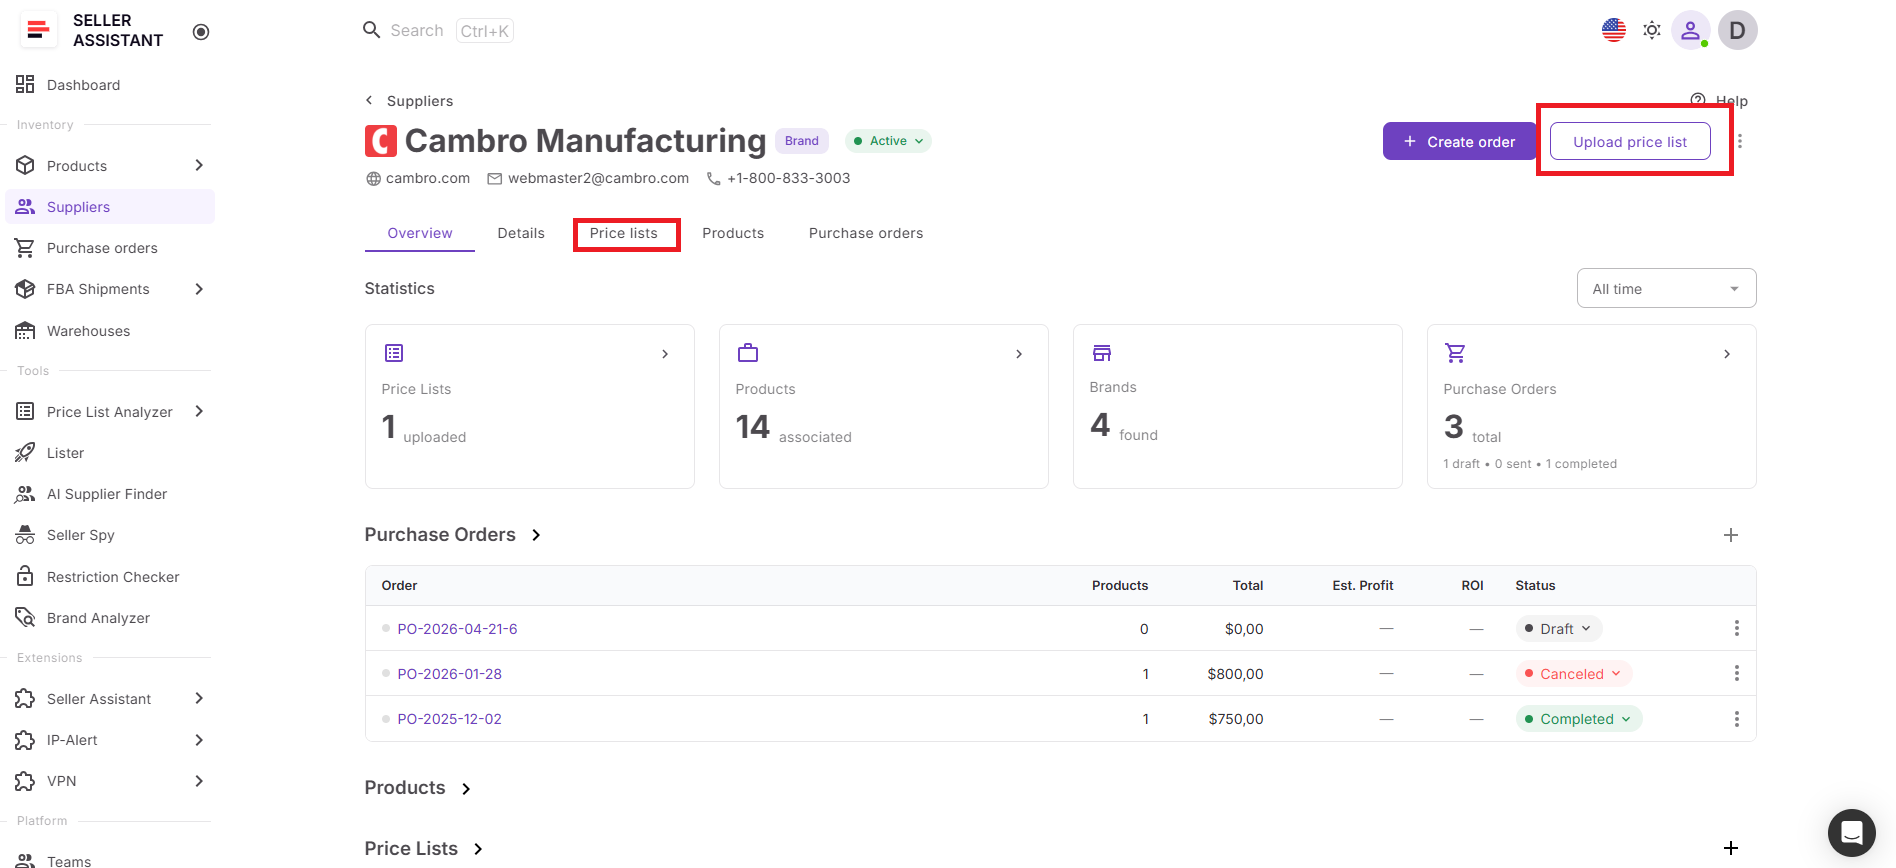Open Restriction Checker tool
Viewport: 1896px width, 868px height.
tap(113, 577)
